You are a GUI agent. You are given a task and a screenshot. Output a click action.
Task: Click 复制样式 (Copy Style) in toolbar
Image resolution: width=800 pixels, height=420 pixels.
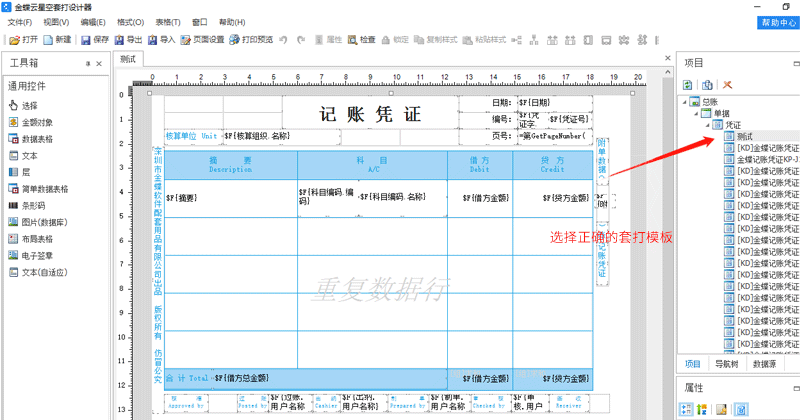(x=436, y=39)
